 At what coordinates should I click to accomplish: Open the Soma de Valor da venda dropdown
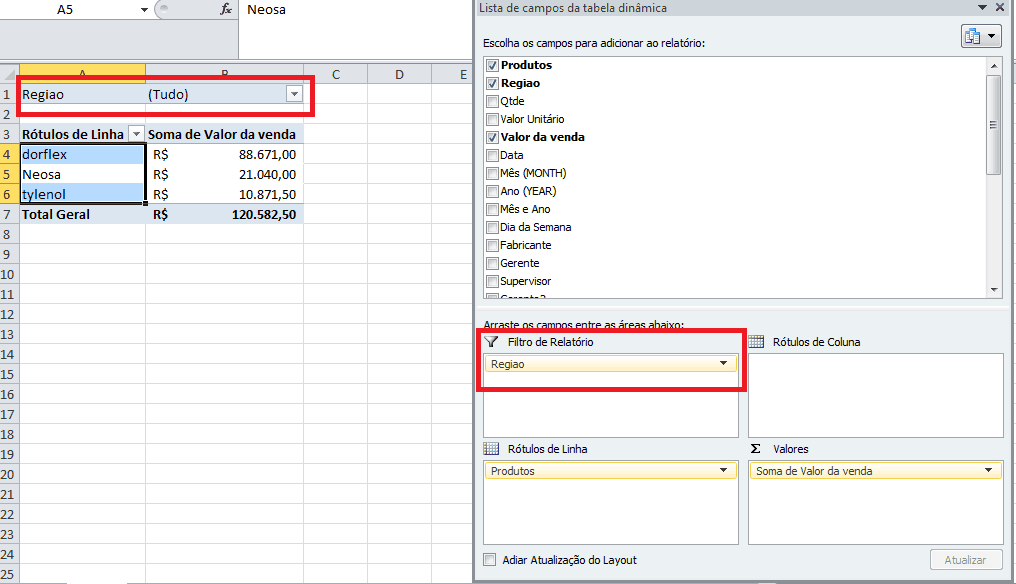pos(988,471)
